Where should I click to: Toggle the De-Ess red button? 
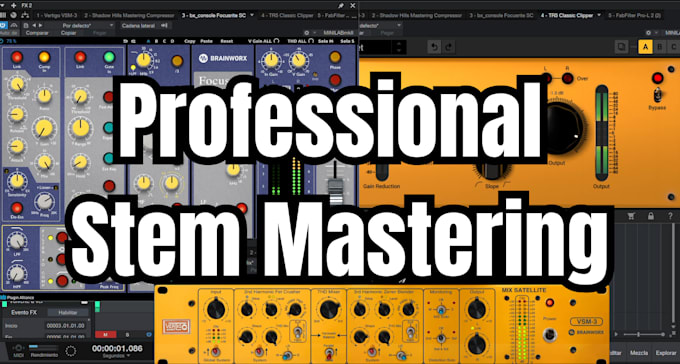tap(17, 207)
